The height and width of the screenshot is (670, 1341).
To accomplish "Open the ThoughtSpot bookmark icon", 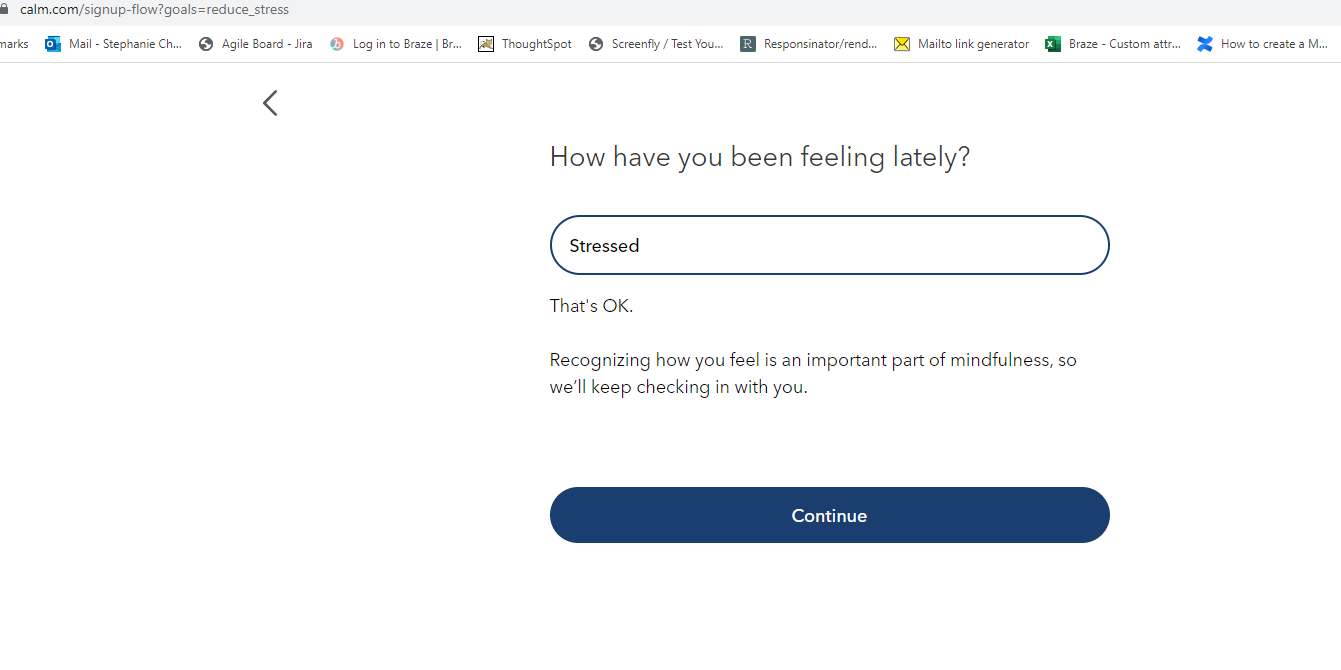I will 486,44.
